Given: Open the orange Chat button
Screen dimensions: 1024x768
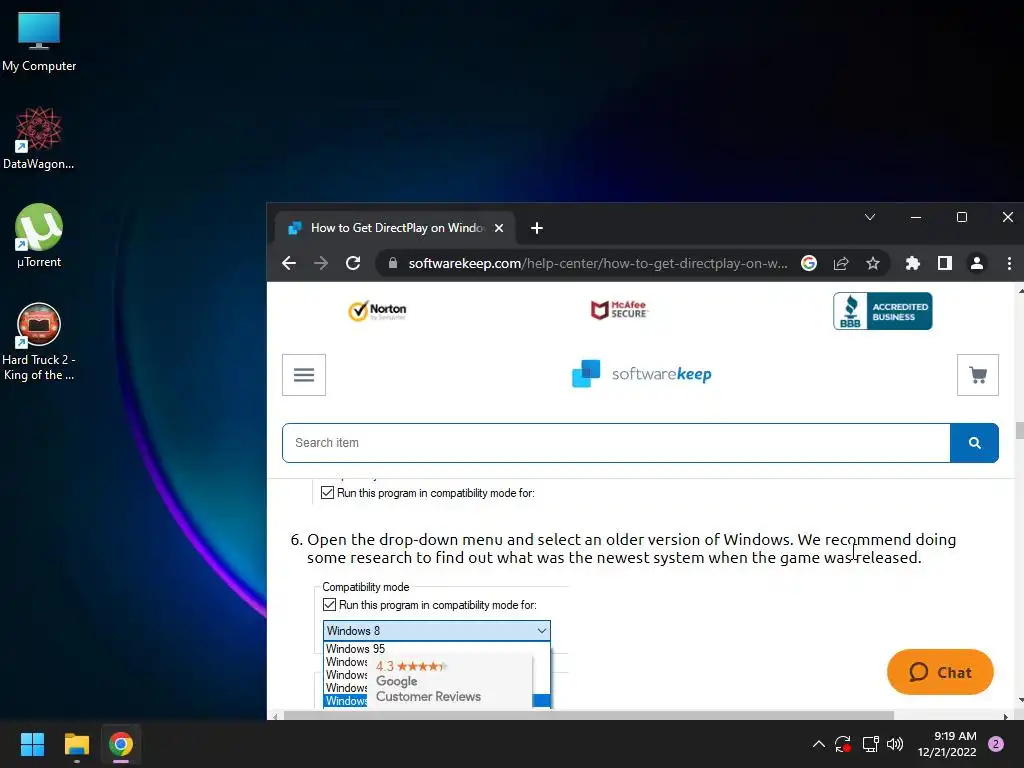Looking at the screenshot, I should tap(940, 672).
